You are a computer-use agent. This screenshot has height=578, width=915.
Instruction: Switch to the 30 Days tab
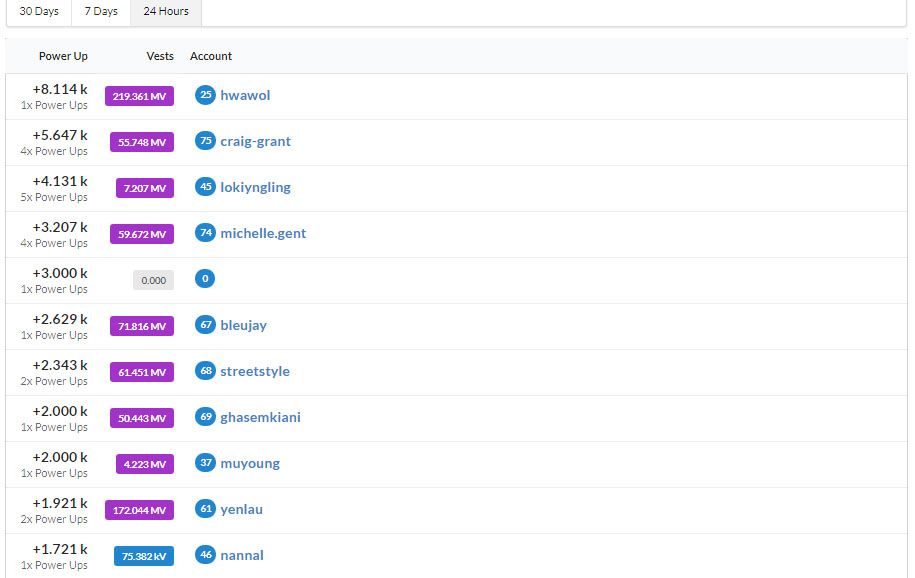tap(39, 12)
